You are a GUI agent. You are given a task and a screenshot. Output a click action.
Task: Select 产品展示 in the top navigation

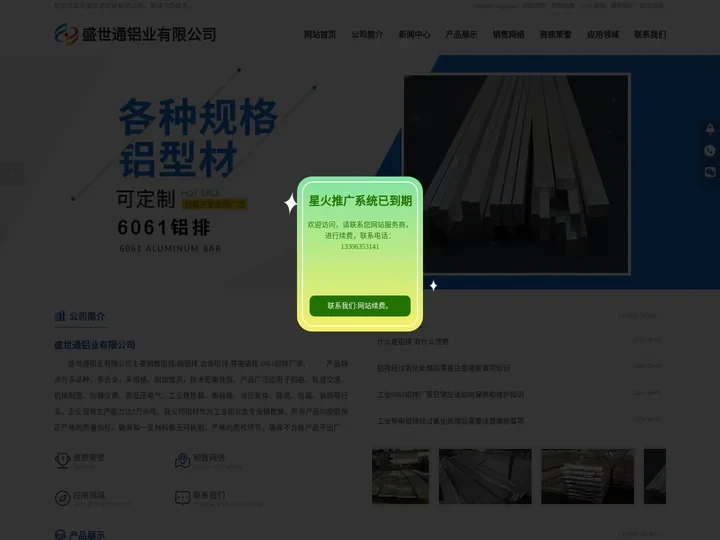[461, 34]
